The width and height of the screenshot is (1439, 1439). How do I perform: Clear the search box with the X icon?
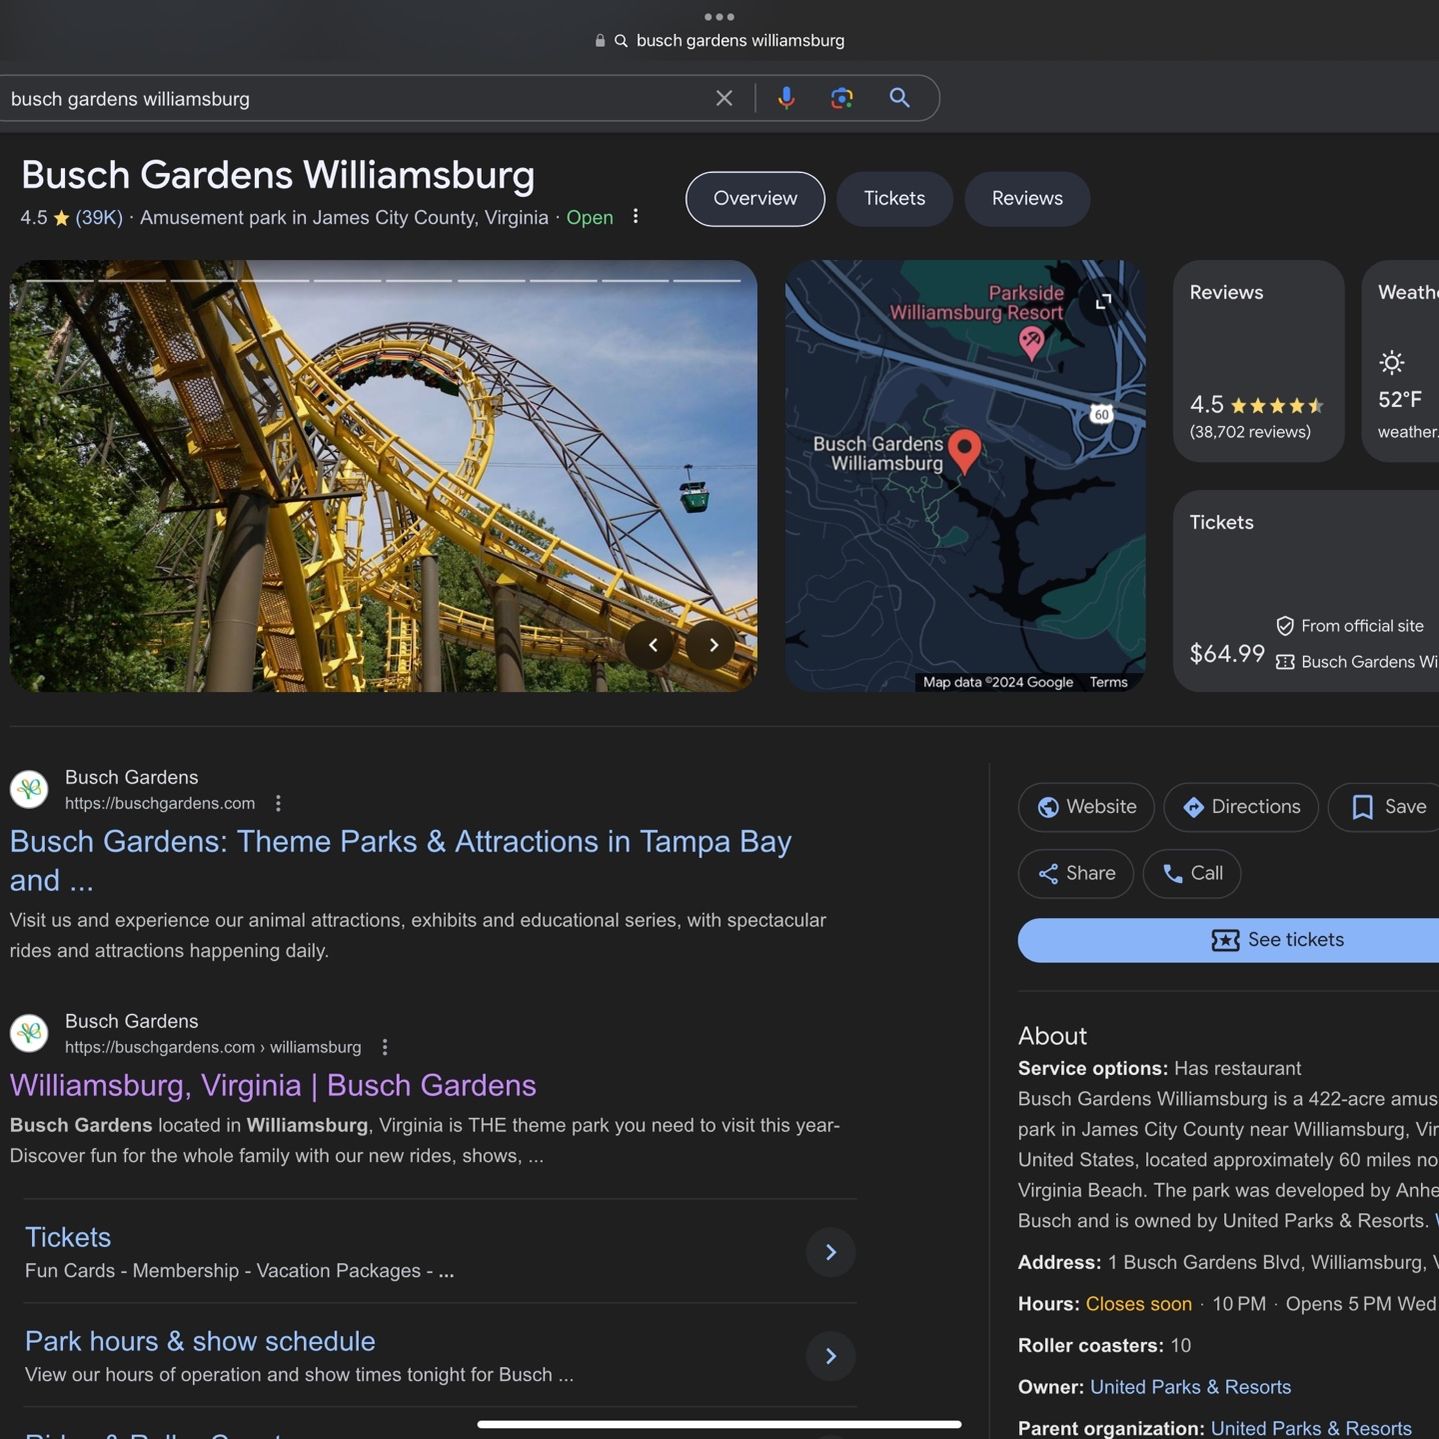coord(724,98)
